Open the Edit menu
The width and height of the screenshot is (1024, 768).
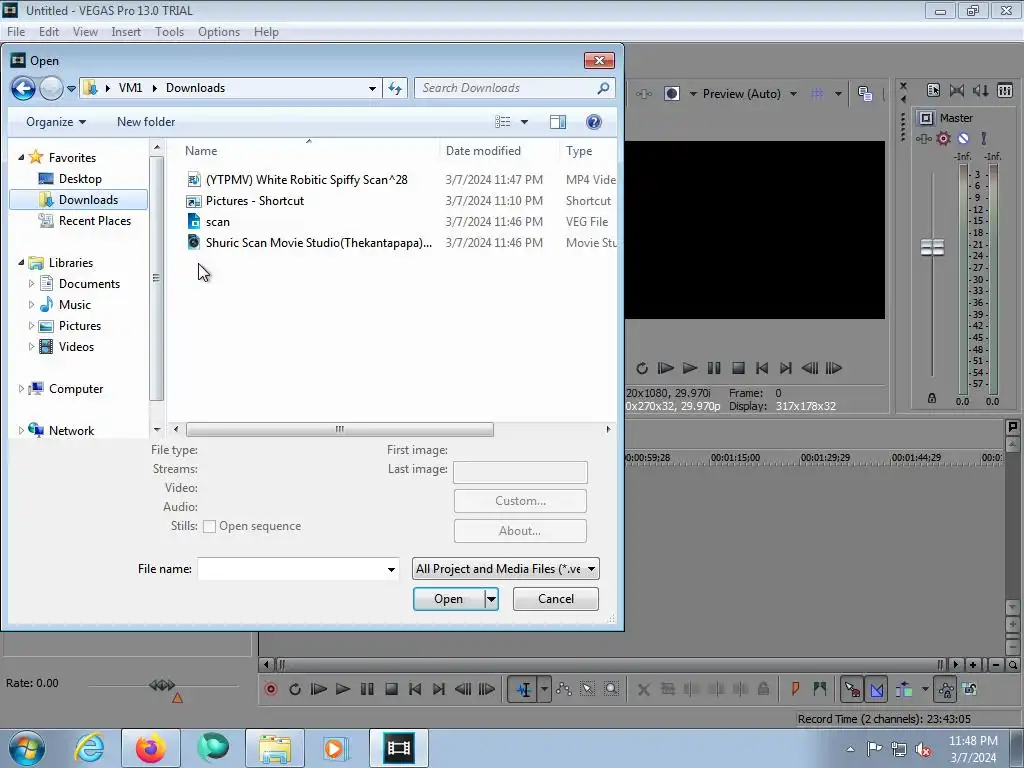click(x=49, y=32)
